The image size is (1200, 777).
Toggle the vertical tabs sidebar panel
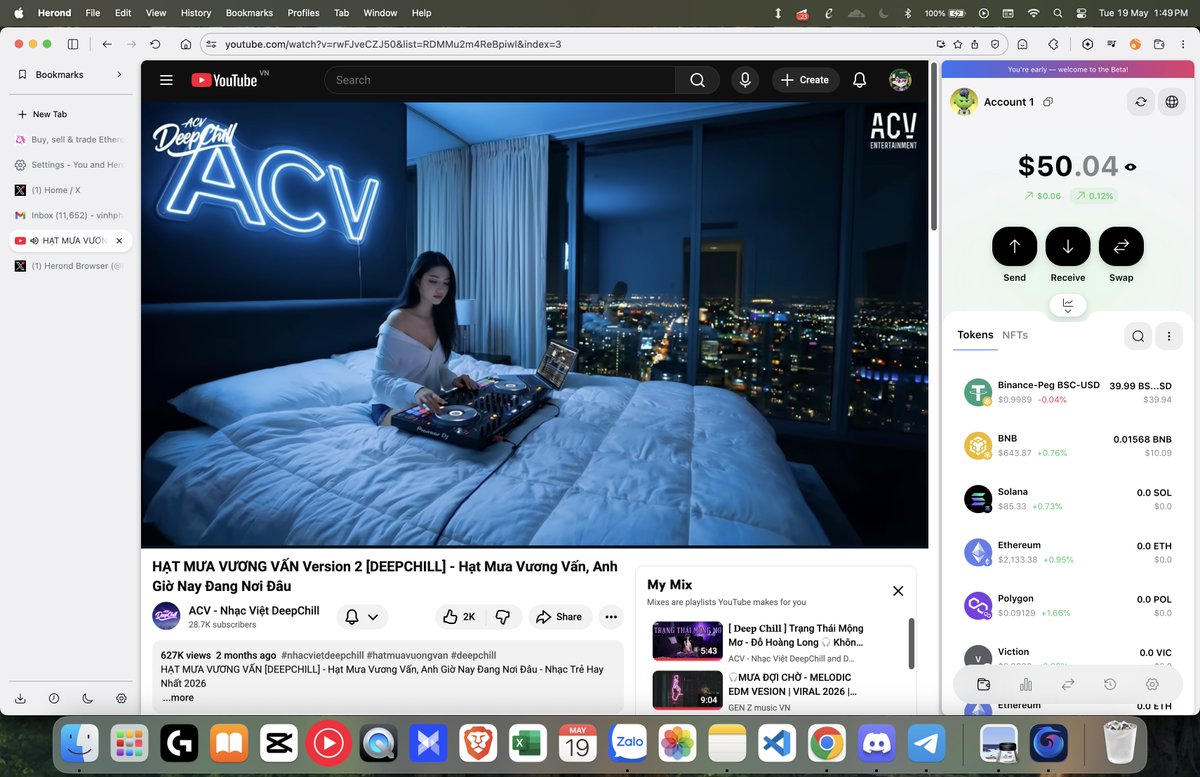pos(73,44)
